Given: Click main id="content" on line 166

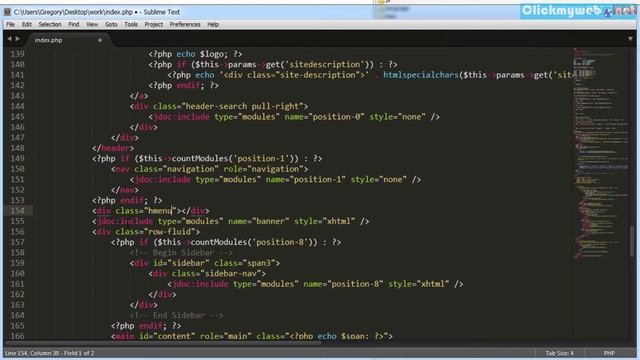Looking at the screenshot, I should tap(153, 336).
